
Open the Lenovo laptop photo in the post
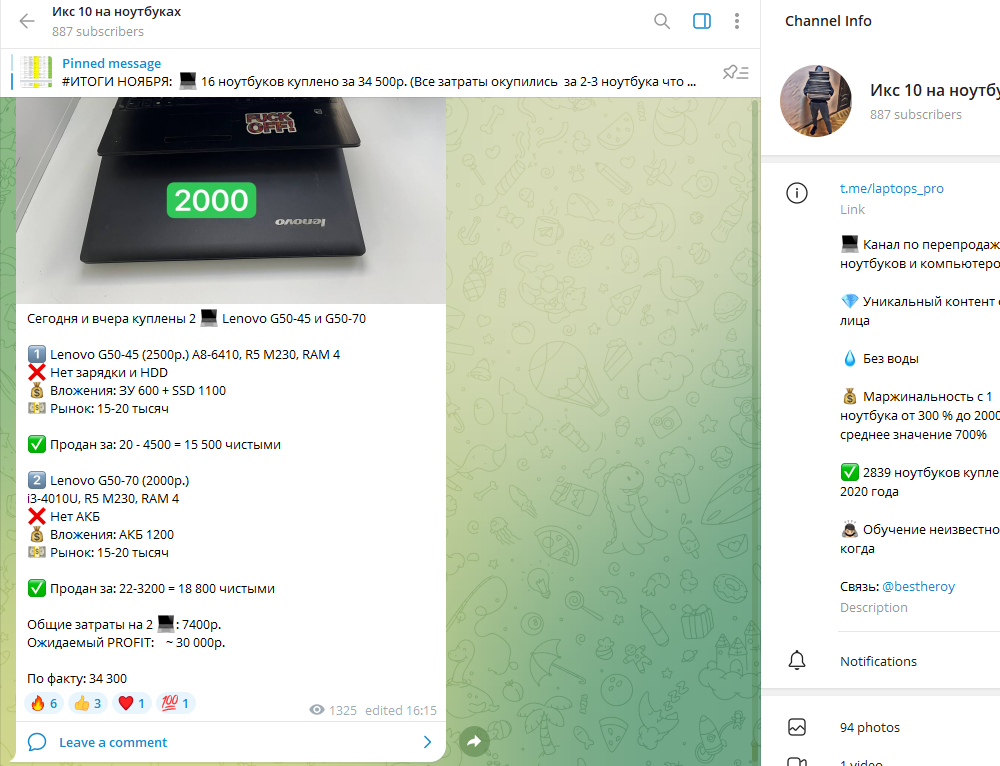[x=230, y=200]
